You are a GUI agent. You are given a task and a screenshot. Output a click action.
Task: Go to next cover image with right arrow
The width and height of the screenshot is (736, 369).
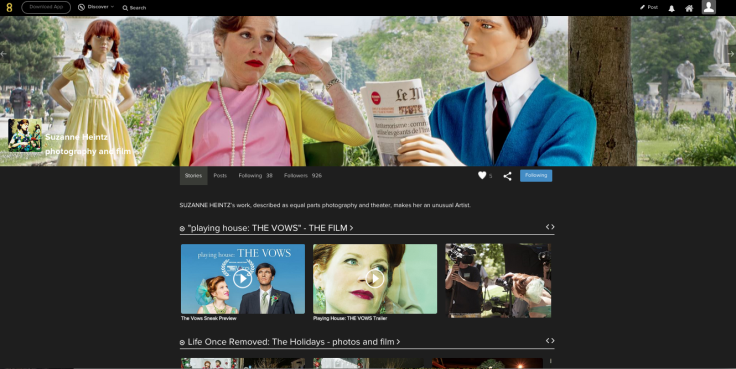(x=731, y=54)
